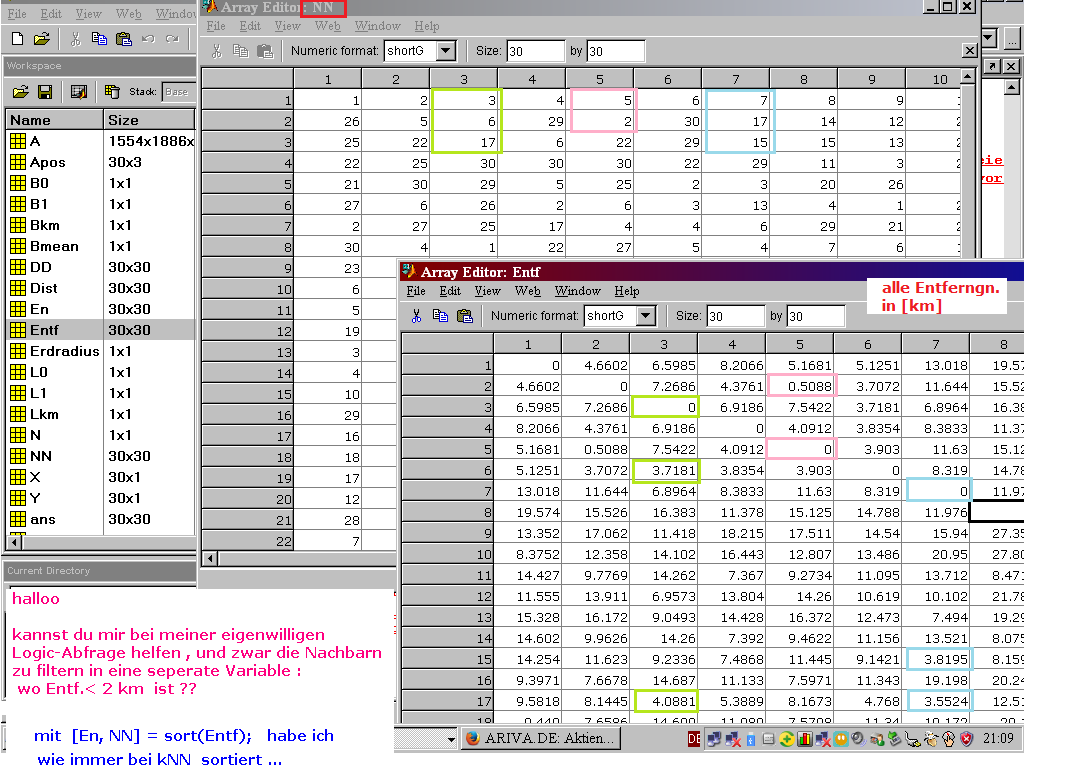Viewport: 1066px width, 768px height.
Task: Expand the Stack dropdown in Workspace
Action: click(177, 92)
